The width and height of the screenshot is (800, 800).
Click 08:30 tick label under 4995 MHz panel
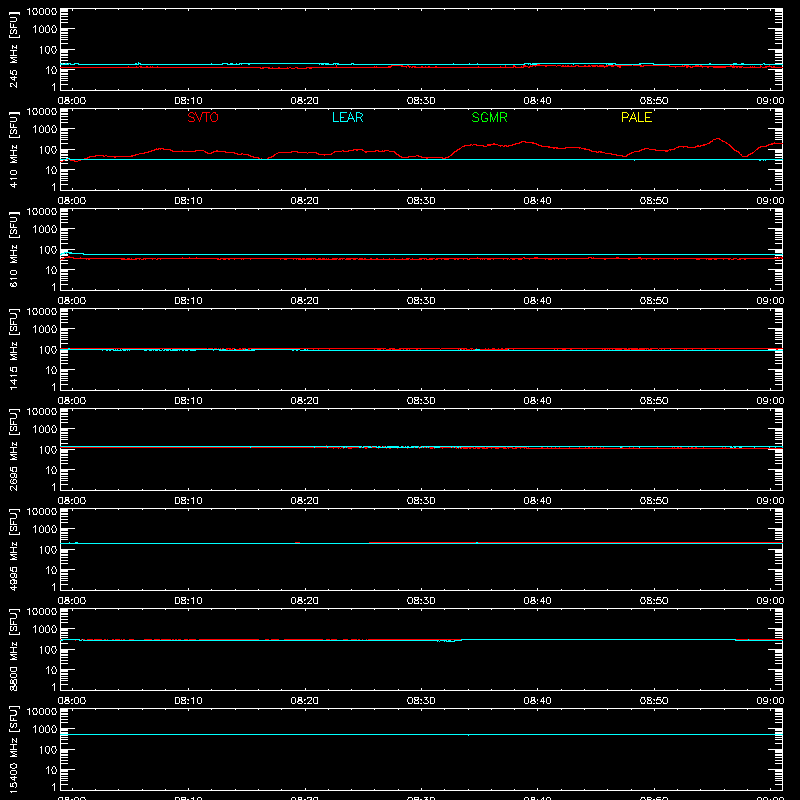[421, 601]
